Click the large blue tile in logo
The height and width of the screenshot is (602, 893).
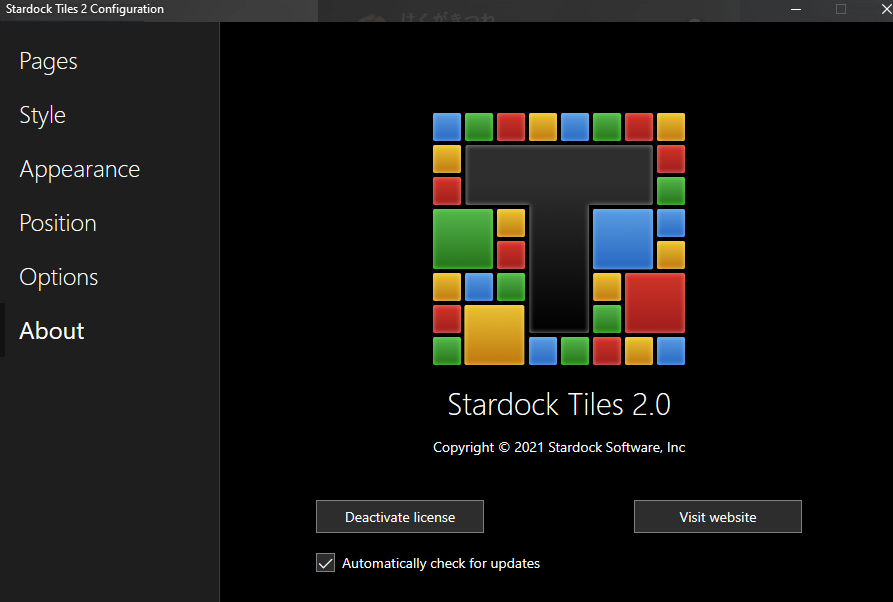(x=622, y=239)
